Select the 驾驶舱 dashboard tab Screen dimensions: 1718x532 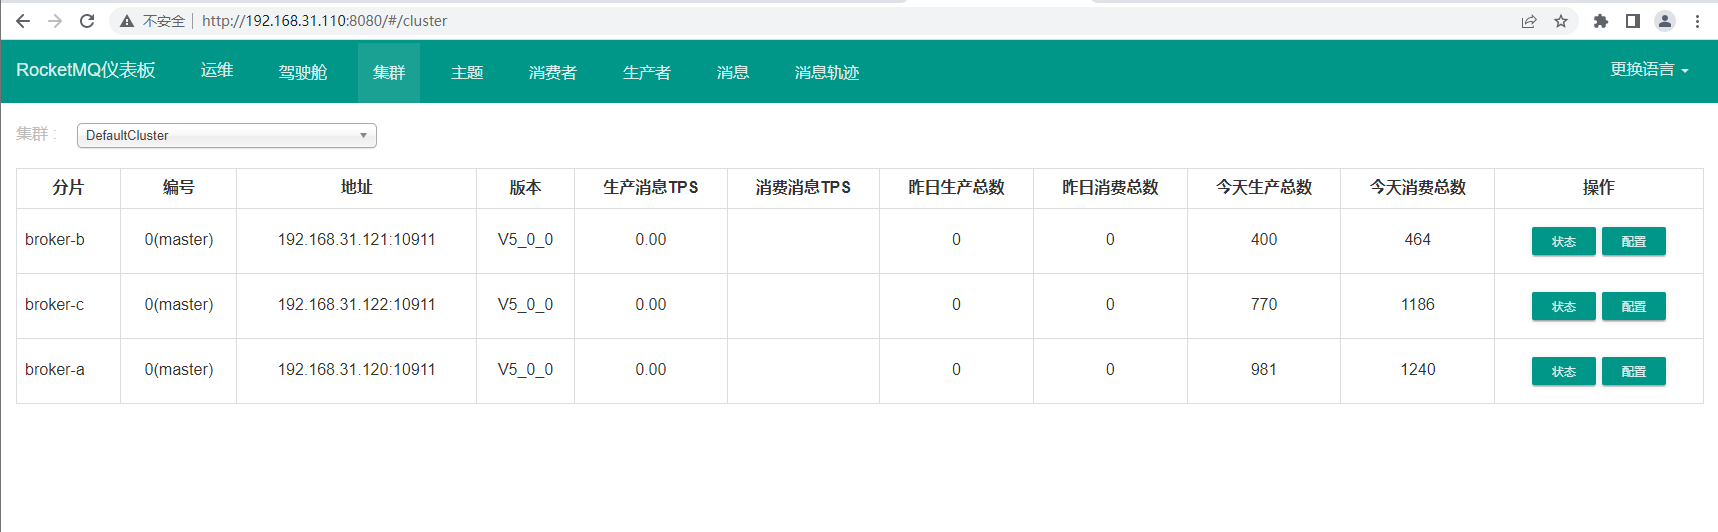click(x=303, y=72)
